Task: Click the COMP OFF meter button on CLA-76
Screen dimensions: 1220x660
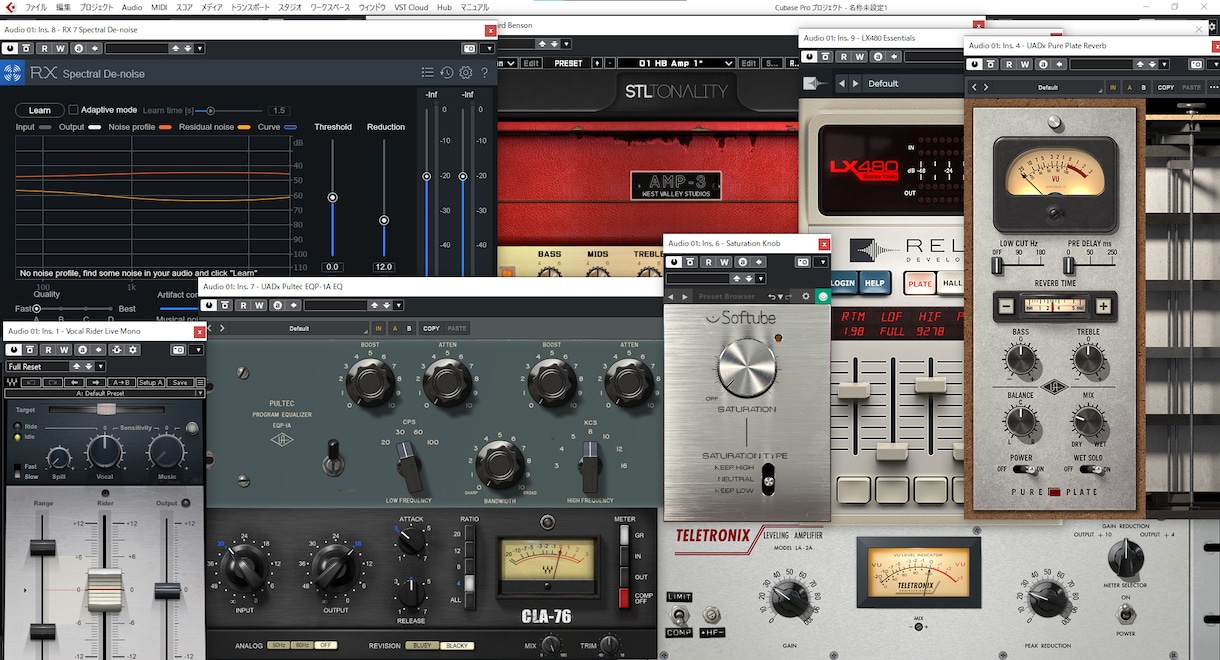Action: 625,598
